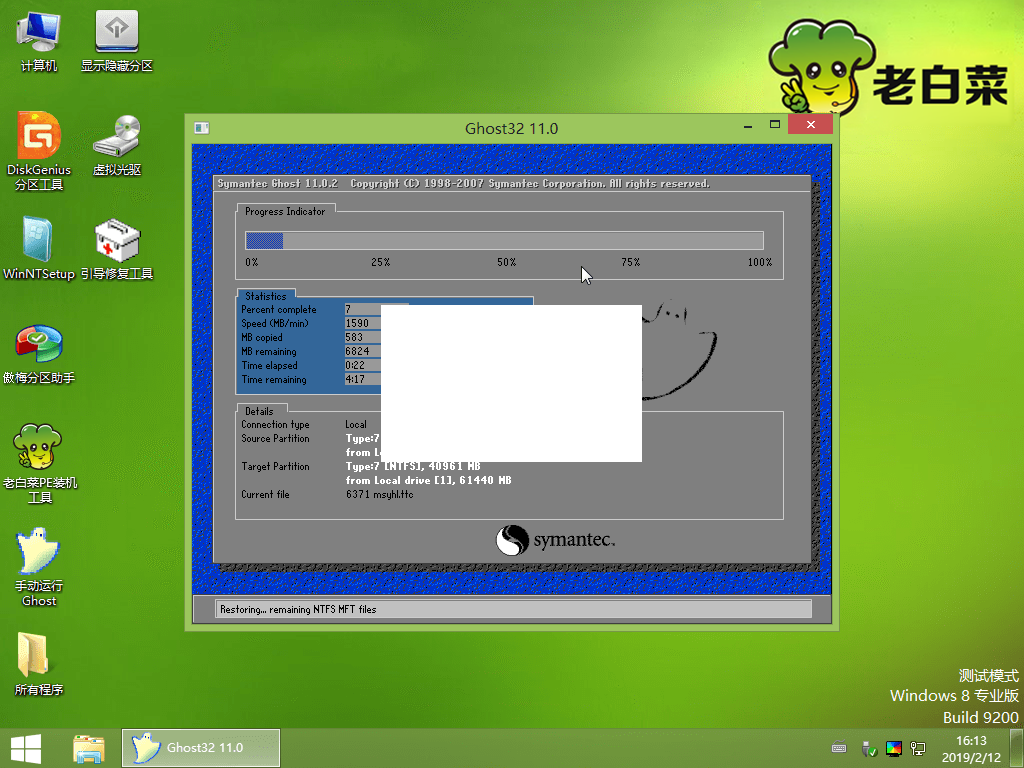Close the Ghost32 11.0 window
This screenshot has height=768, width=1024.
click(x=810, y=124)
